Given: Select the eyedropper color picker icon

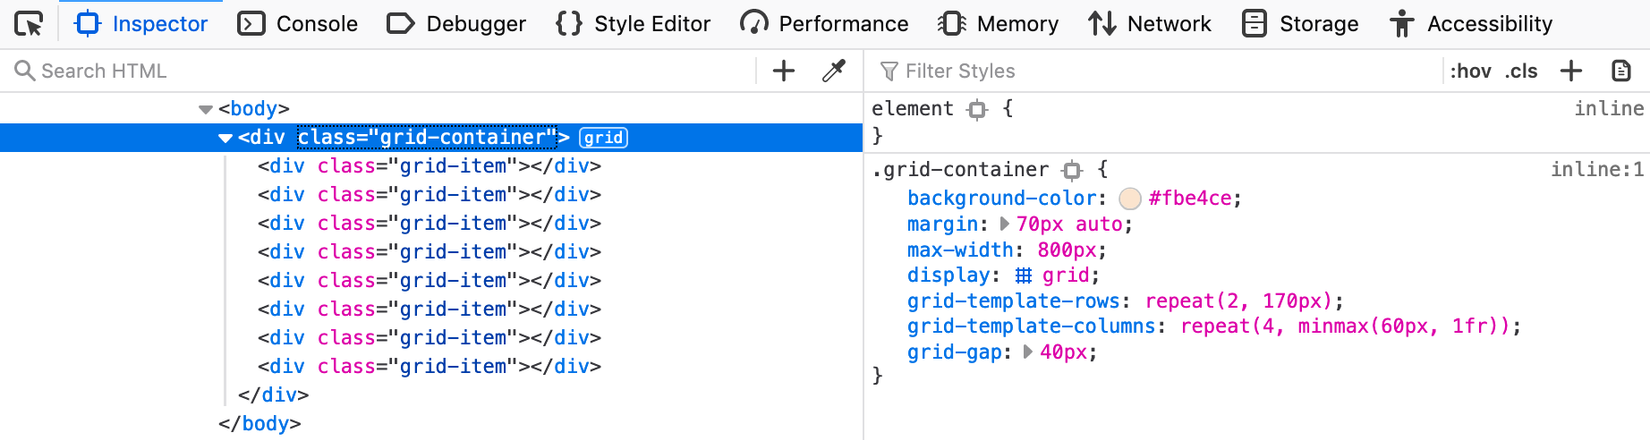Looking at the screenshot, I should coord(833,71).
